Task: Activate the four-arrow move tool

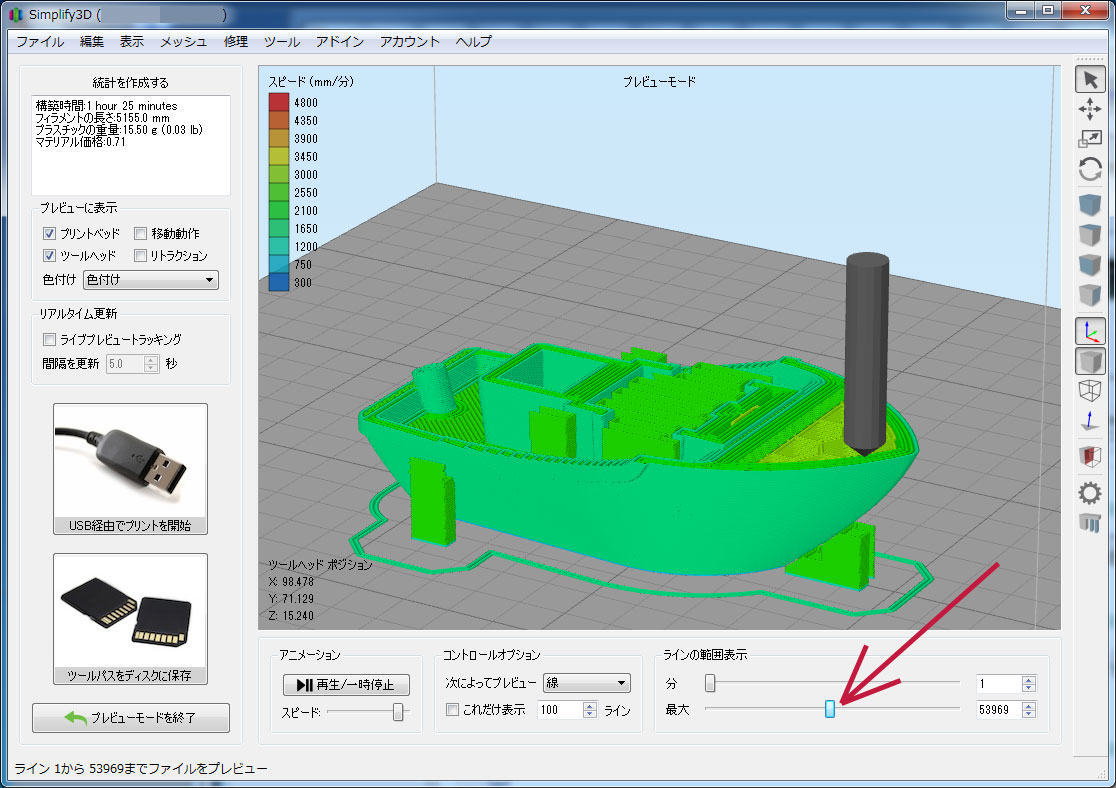Action: (1090, 109)
